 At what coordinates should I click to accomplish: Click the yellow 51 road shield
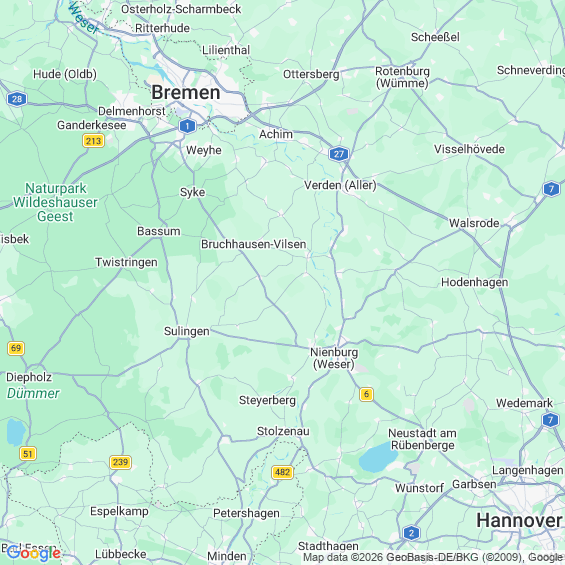(28, 454)
